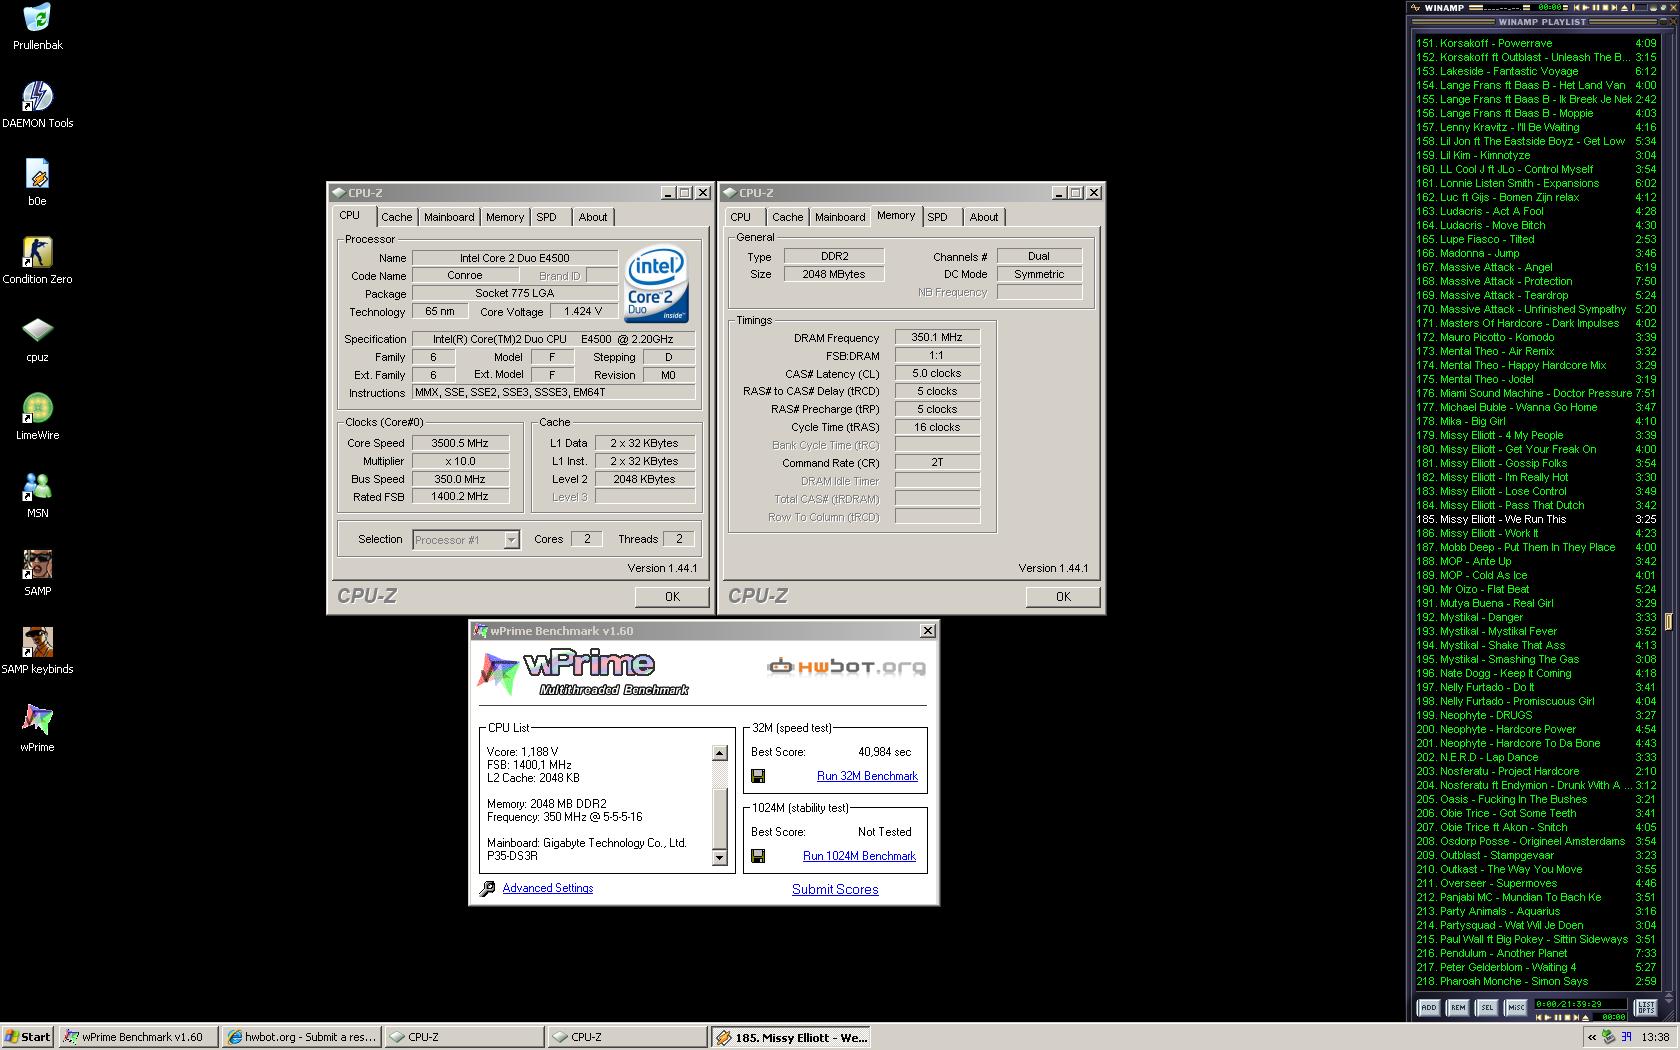Select the SAMP desktop icon
The height and width of the screenshot is (1050, 1680).
click(37, 564)
